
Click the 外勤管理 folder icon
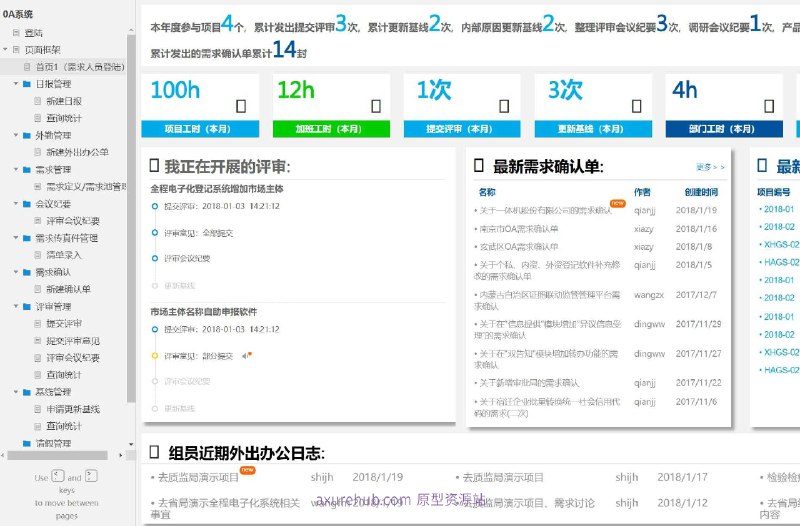27,135
